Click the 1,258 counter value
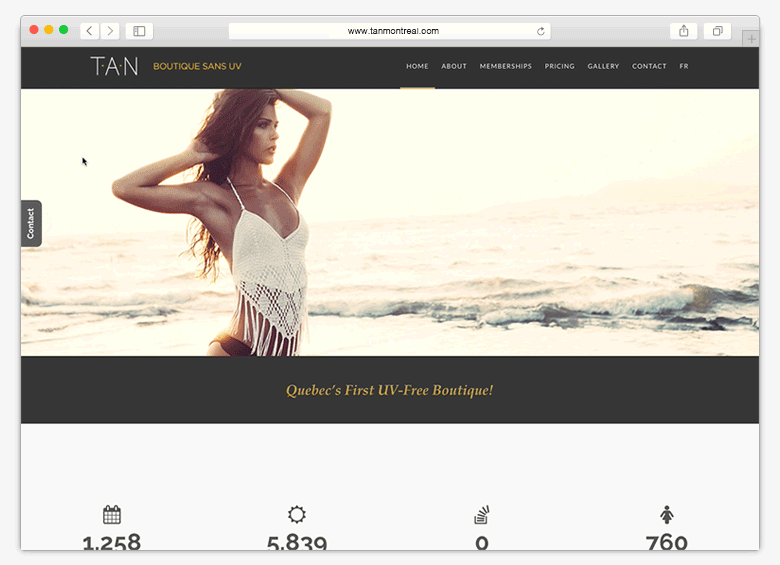This screenshot has width=780, height=565. pos(111,542)
